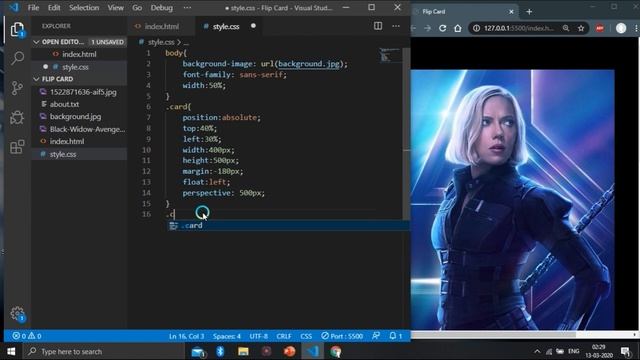
Task: Click the red ad blocker extension icon
Action: tap(600, 28)
